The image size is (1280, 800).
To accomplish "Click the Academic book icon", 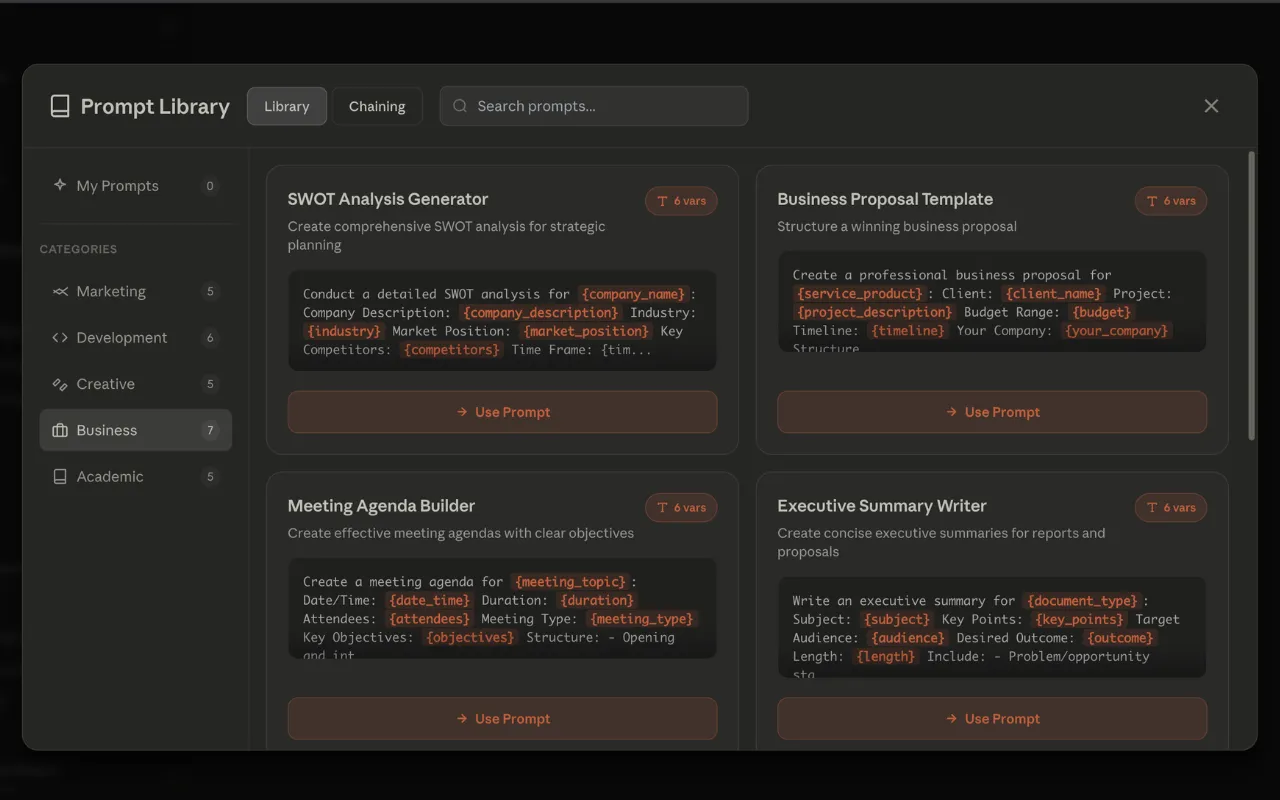I will tap(60, 477).
